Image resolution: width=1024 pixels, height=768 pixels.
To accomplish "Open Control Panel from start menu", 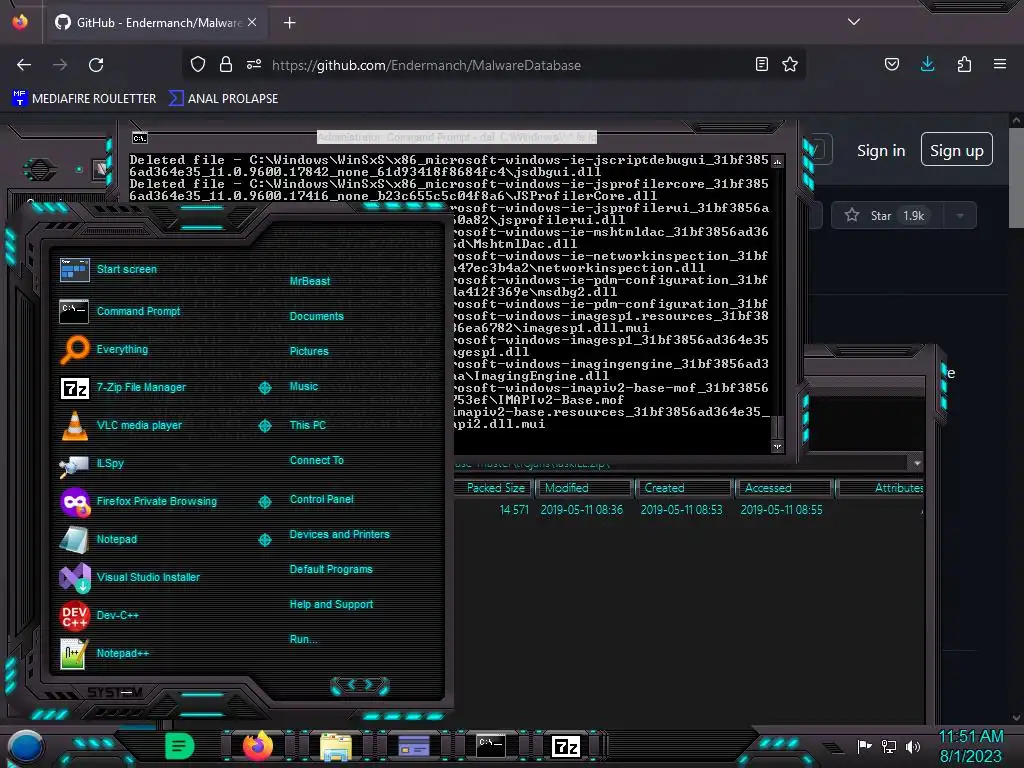I will pyautogui.click(x=321, y=499).
